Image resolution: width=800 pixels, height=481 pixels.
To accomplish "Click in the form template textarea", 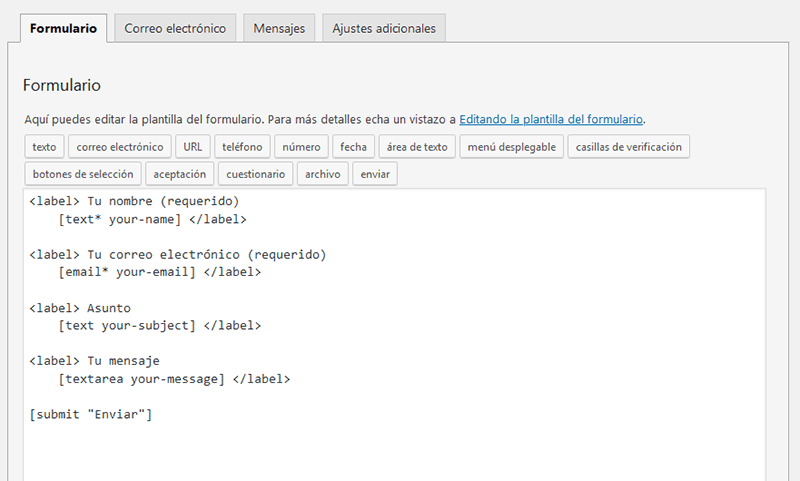I will tap(394, 335).
